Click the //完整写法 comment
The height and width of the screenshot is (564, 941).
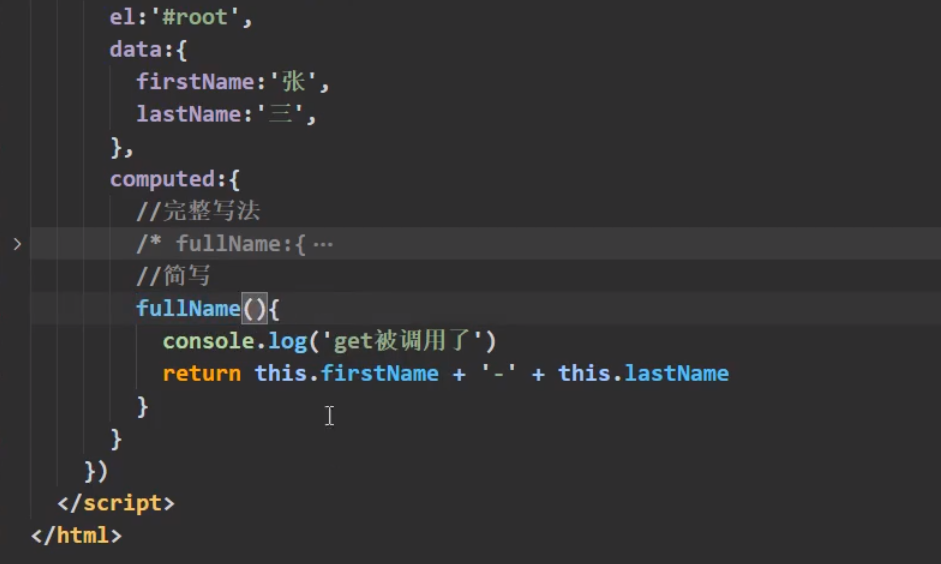click(x=198, y=211)
